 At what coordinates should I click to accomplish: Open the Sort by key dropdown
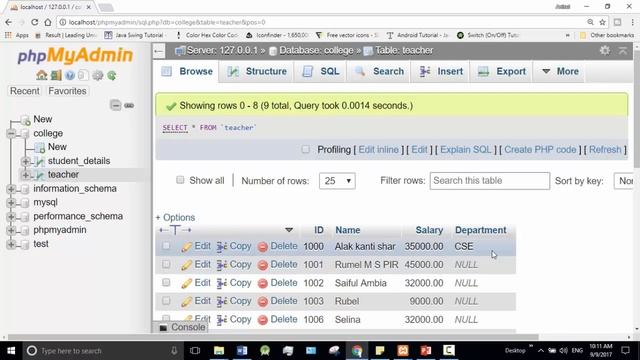(624, 181)
